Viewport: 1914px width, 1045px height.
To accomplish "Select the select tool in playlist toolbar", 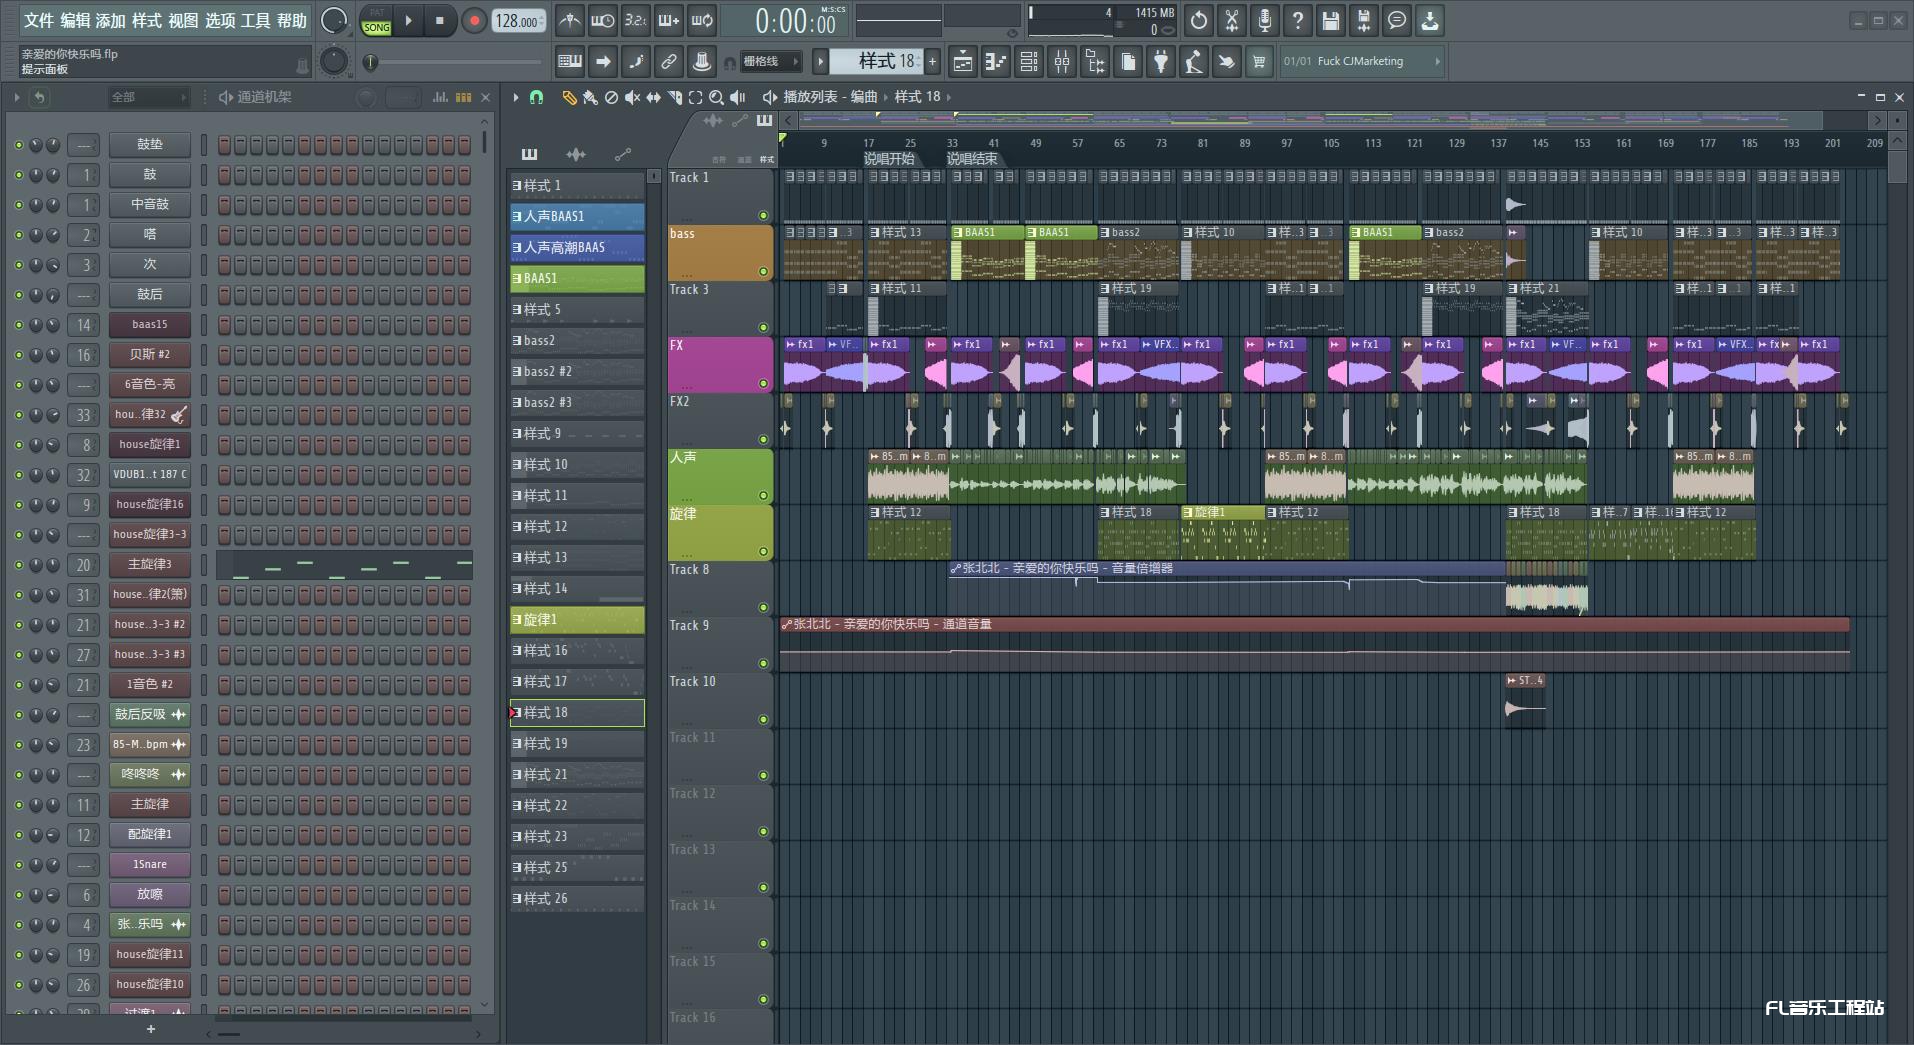I will (x=695, y=97).
